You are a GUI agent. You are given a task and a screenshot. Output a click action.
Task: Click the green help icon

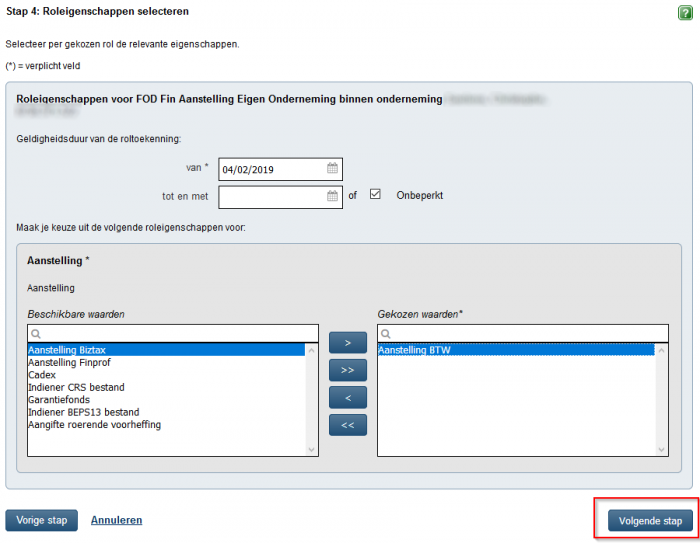(x=685, y=12)
